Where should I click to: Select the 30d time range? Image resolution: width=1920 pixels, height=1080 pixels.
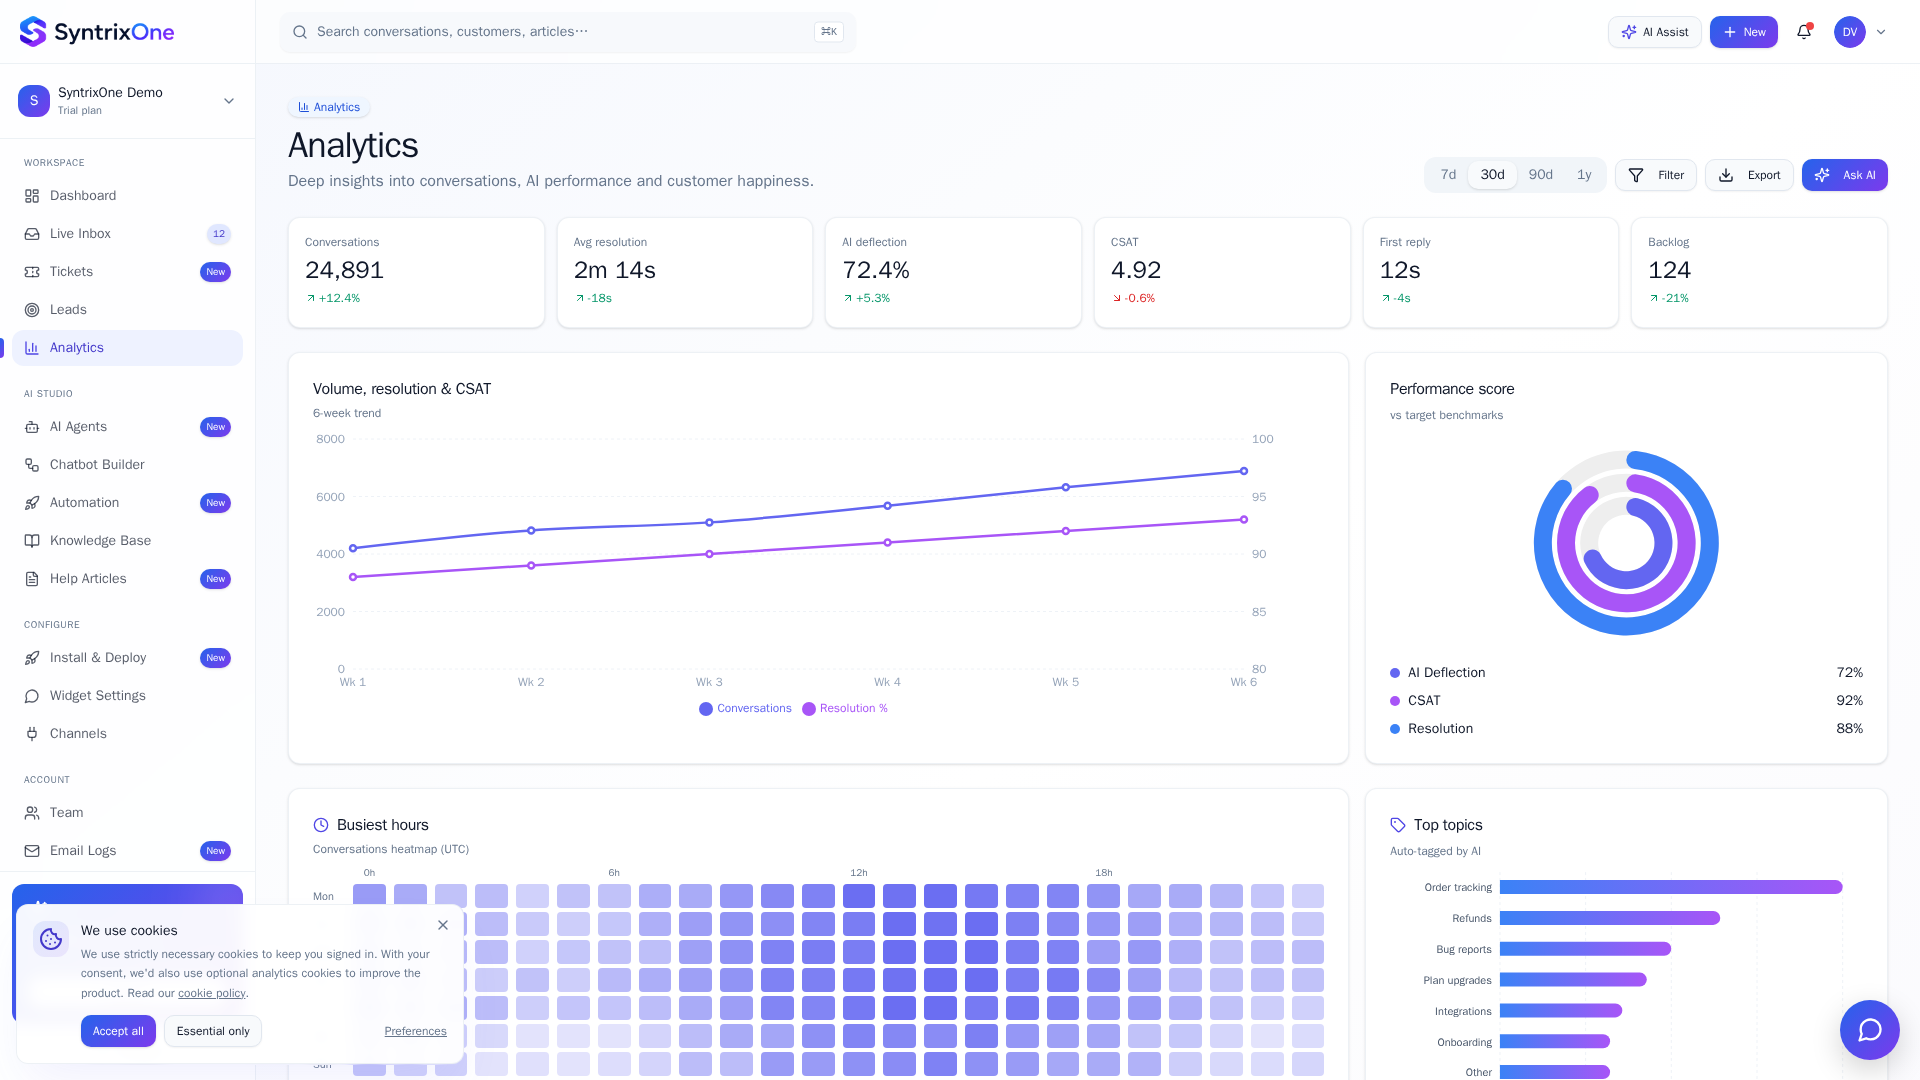(1492, 175)
